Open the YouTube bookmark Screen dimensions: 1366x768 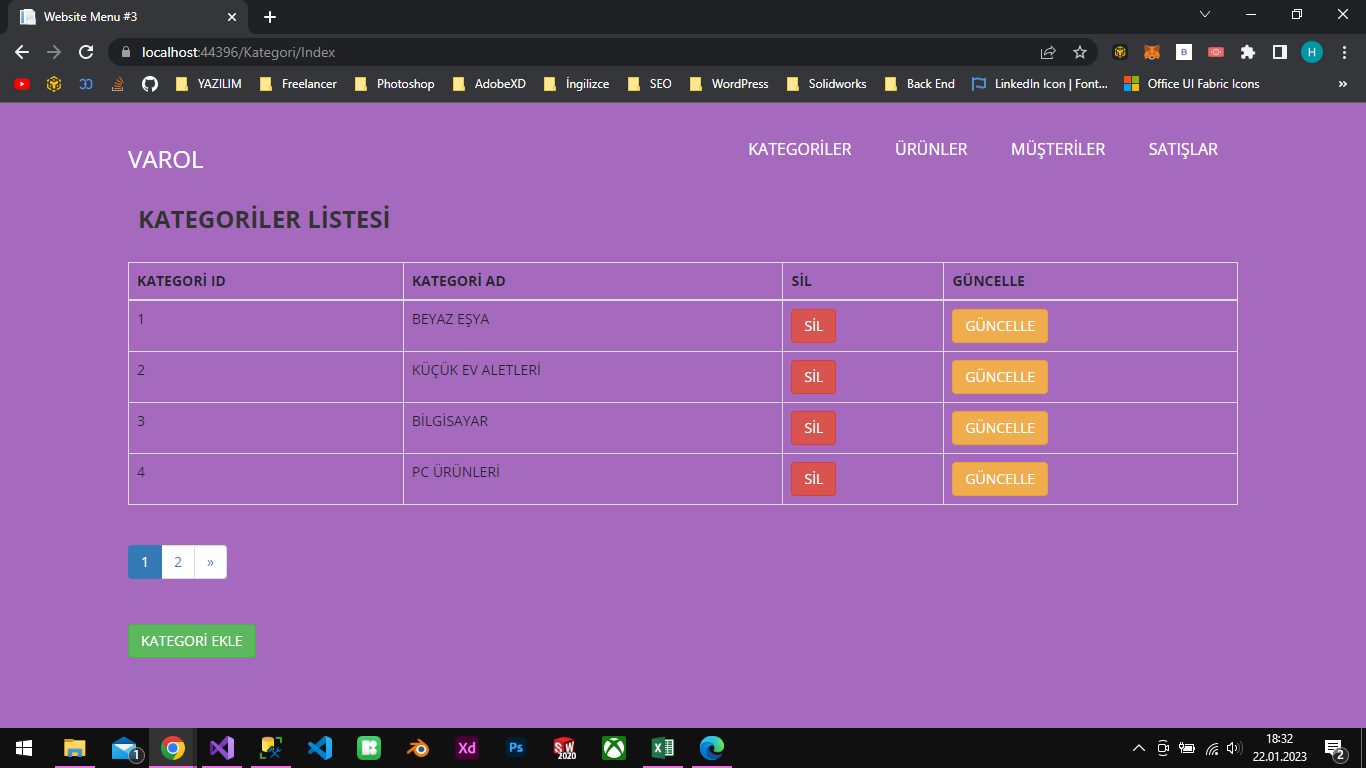(x=20, y=84)
